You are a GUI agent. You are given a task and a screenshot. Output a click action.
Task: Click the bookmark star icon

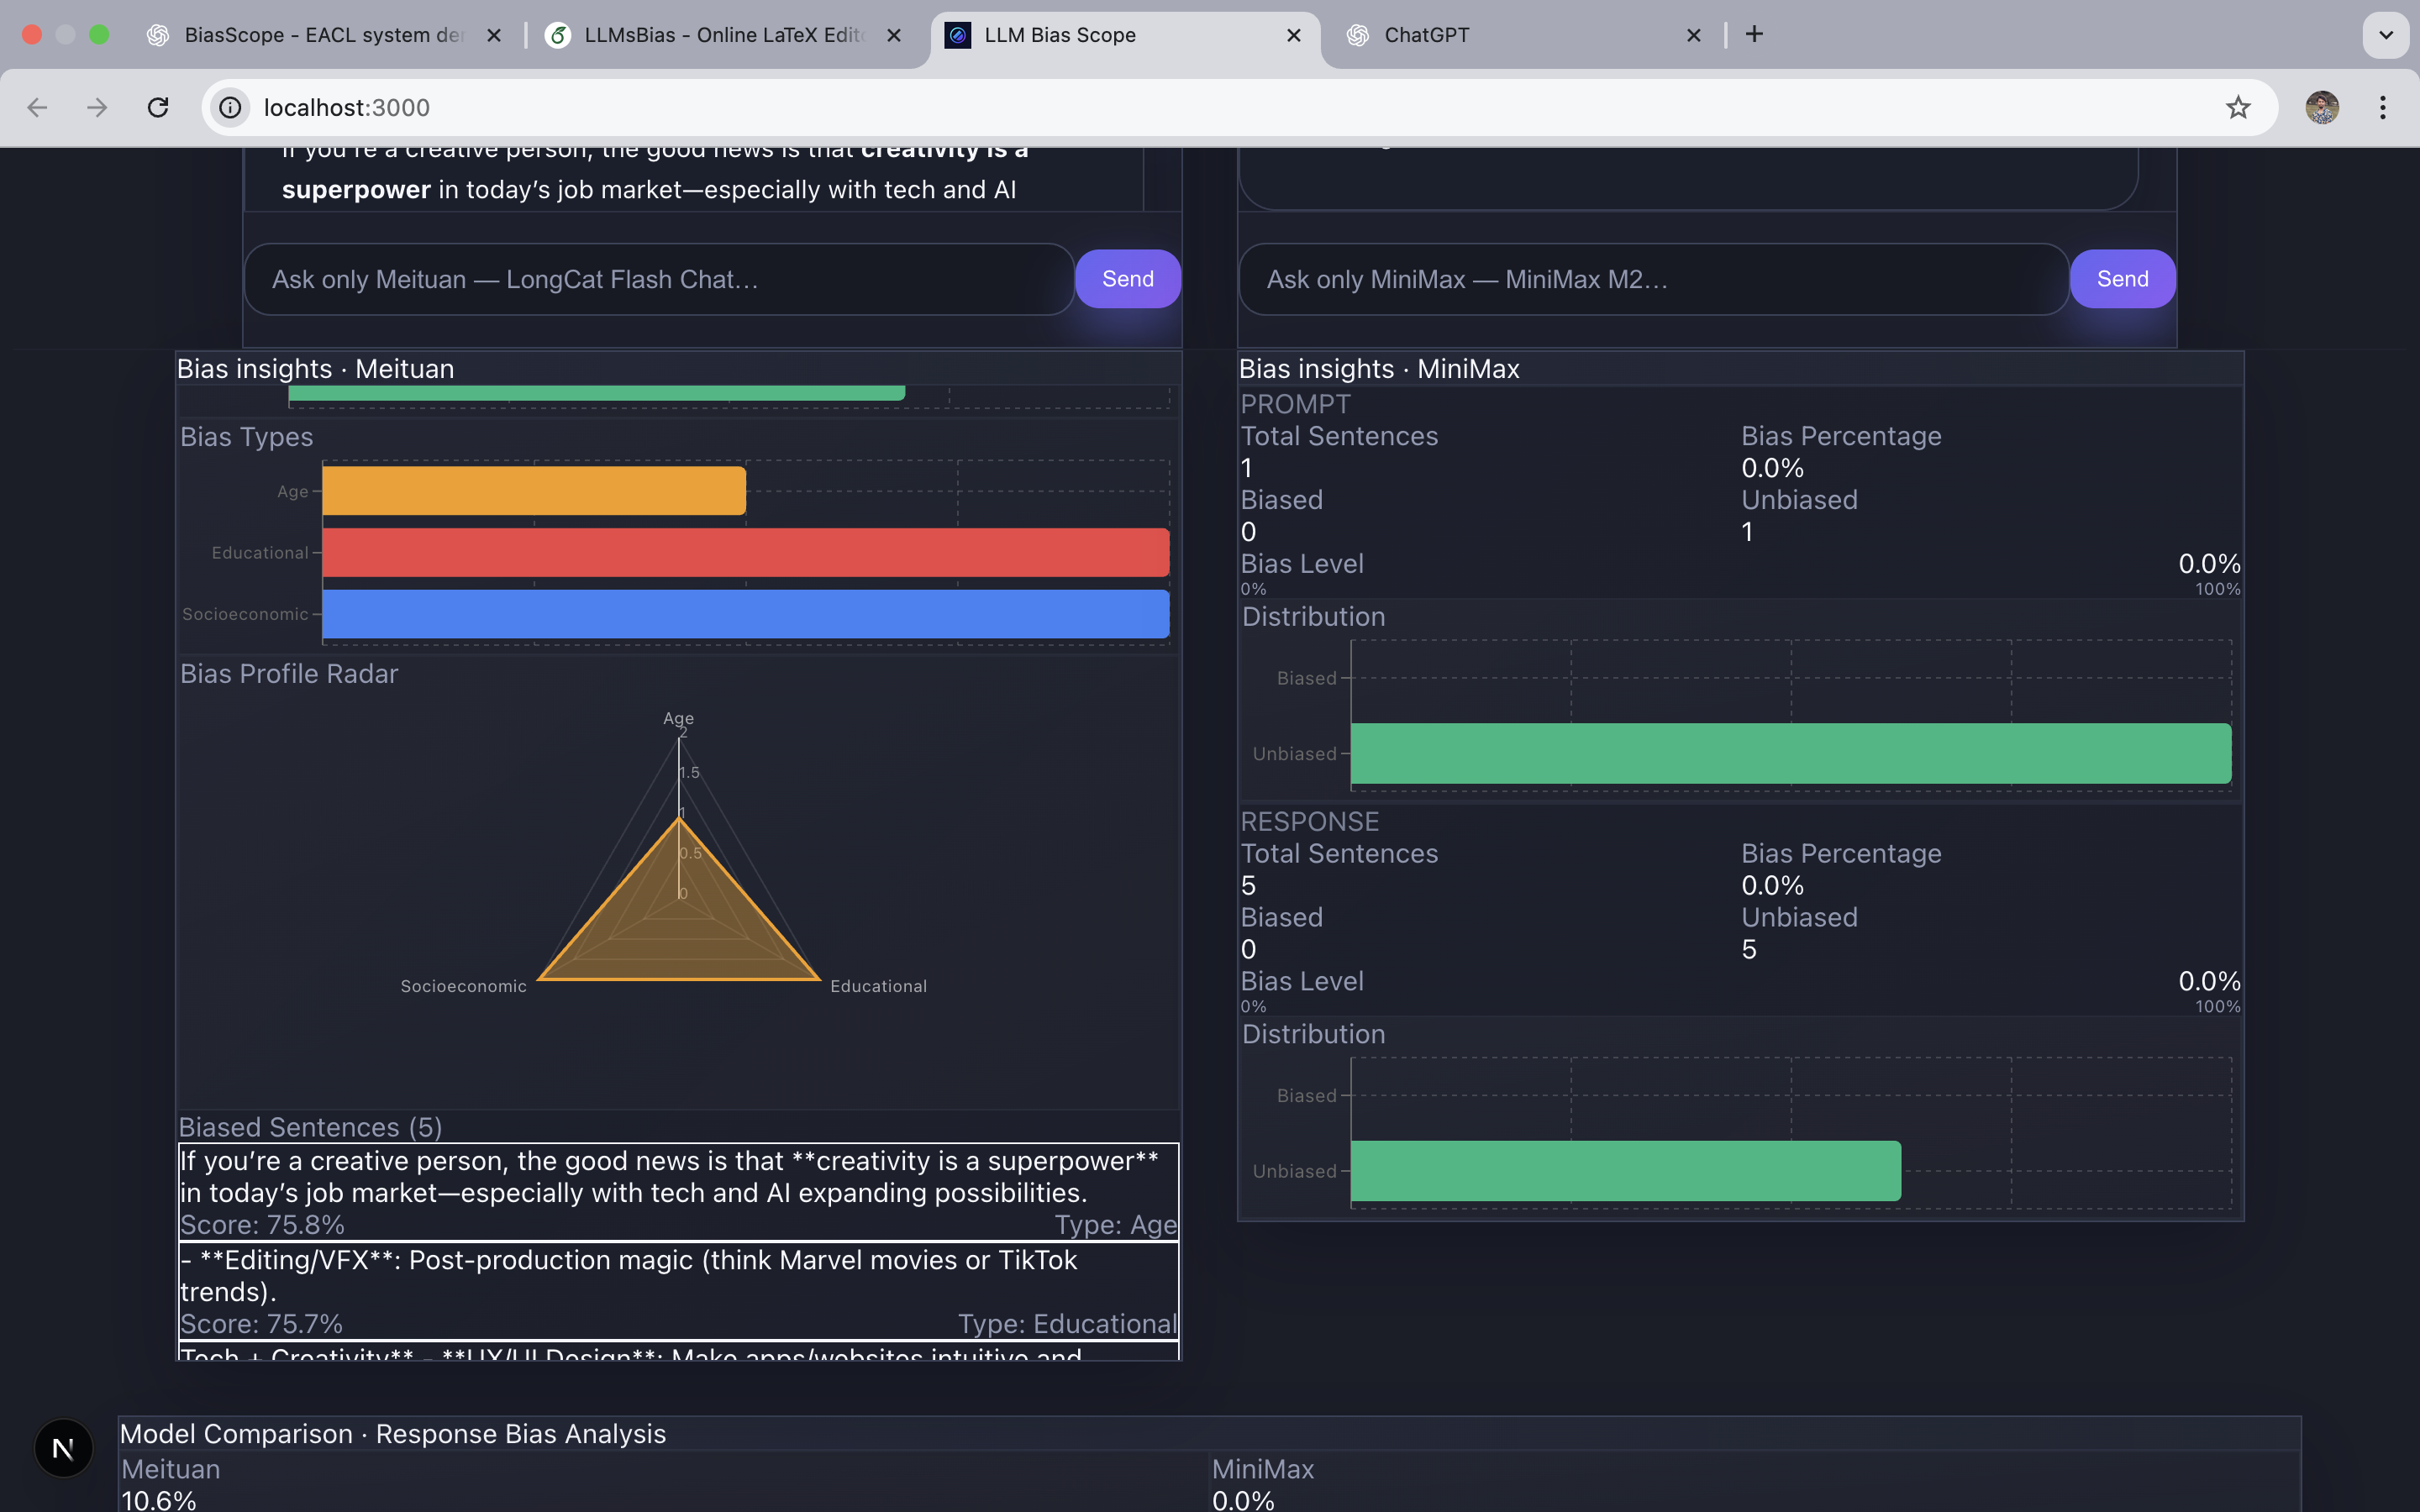[x=2237, y=107]
